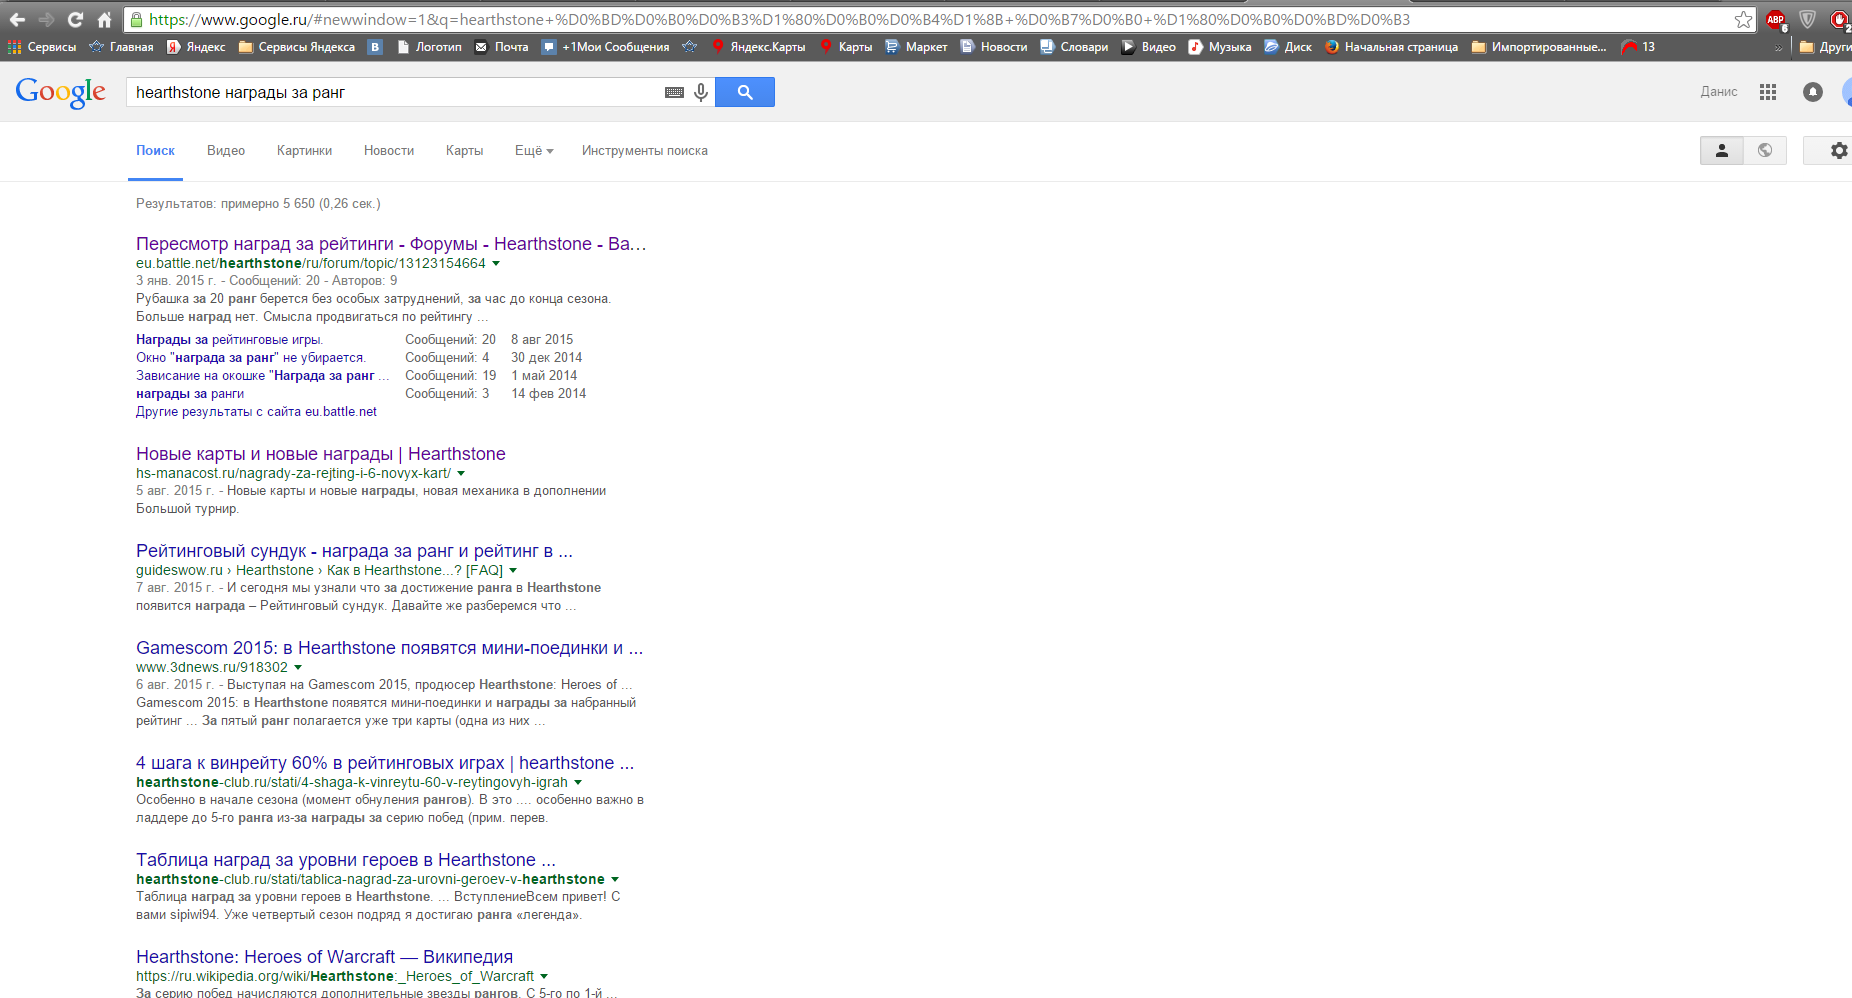The height and width of the screenshot is (998, 1852).
Task: Open Google notifications bell
Action: click(x=1812, y=92)
